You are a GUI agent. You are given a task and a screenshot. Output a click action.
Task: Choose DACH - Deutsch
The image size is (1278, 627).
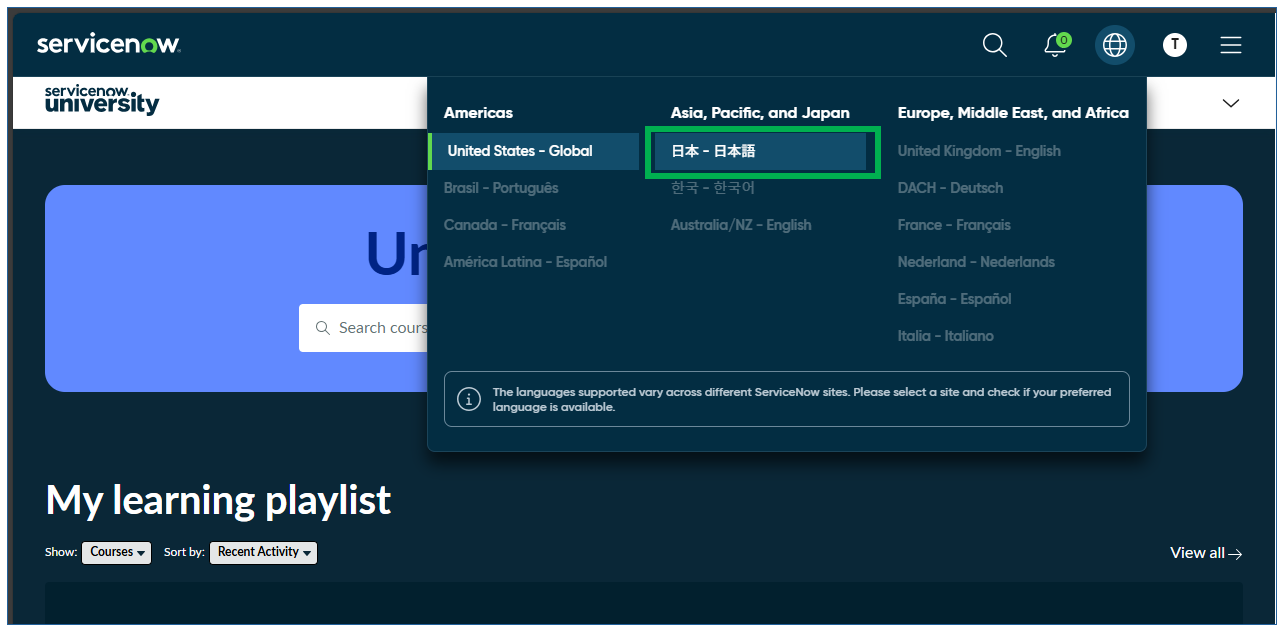[950, 188]
